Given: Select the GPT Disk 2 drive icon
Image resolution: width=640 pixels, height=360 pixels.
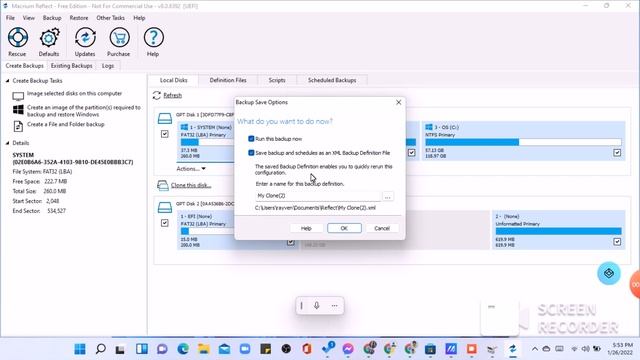Looking at the screenshot, I should click(164, 207).
